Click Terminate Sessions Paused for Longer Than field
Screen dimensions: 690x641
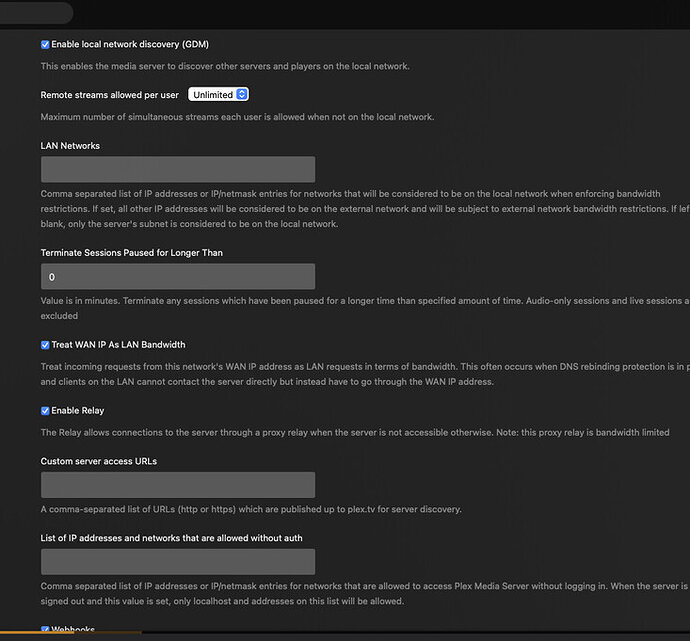click(178, 277)
